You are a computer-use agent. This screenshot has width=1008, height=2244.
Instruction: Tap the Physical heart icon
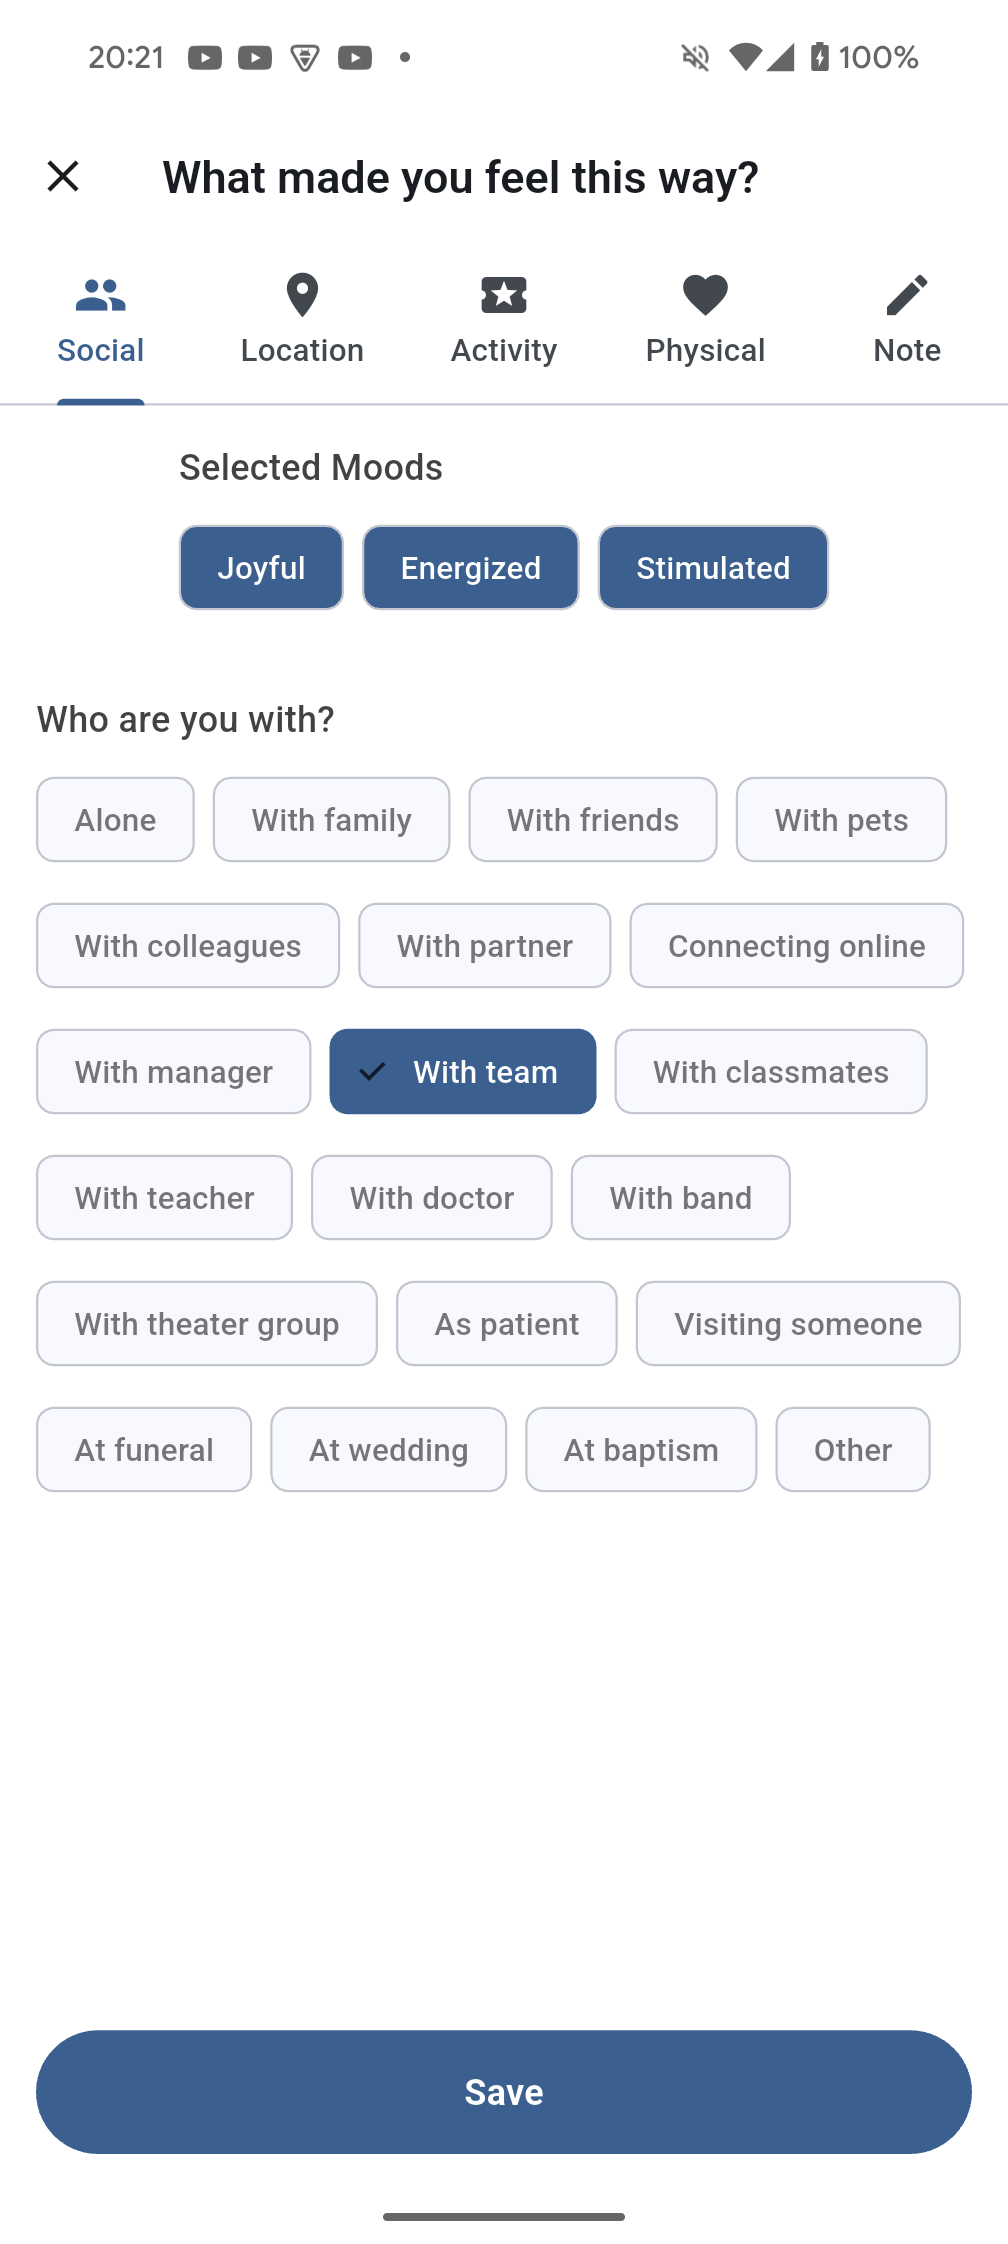click(706, 295)
